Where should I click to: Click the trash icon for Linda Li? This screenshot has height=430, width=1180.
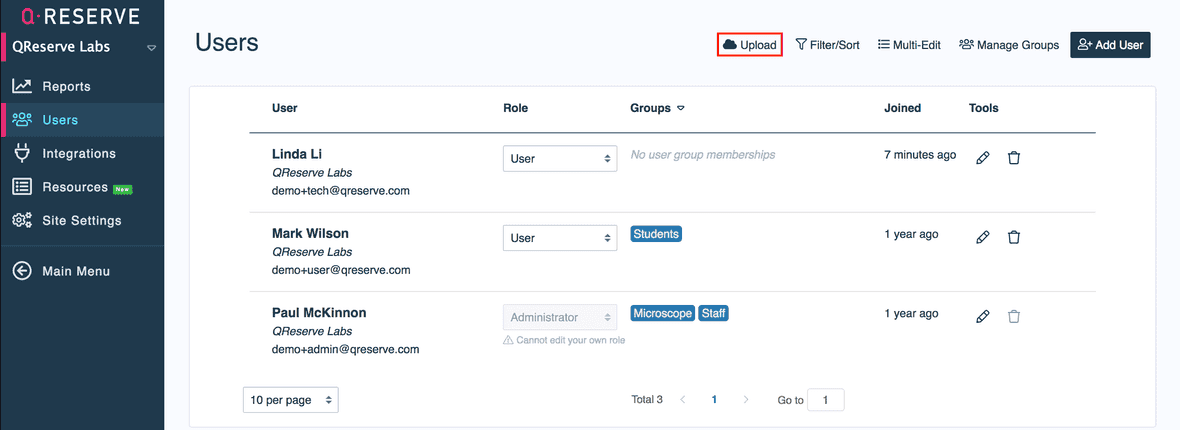point(1013,158)
